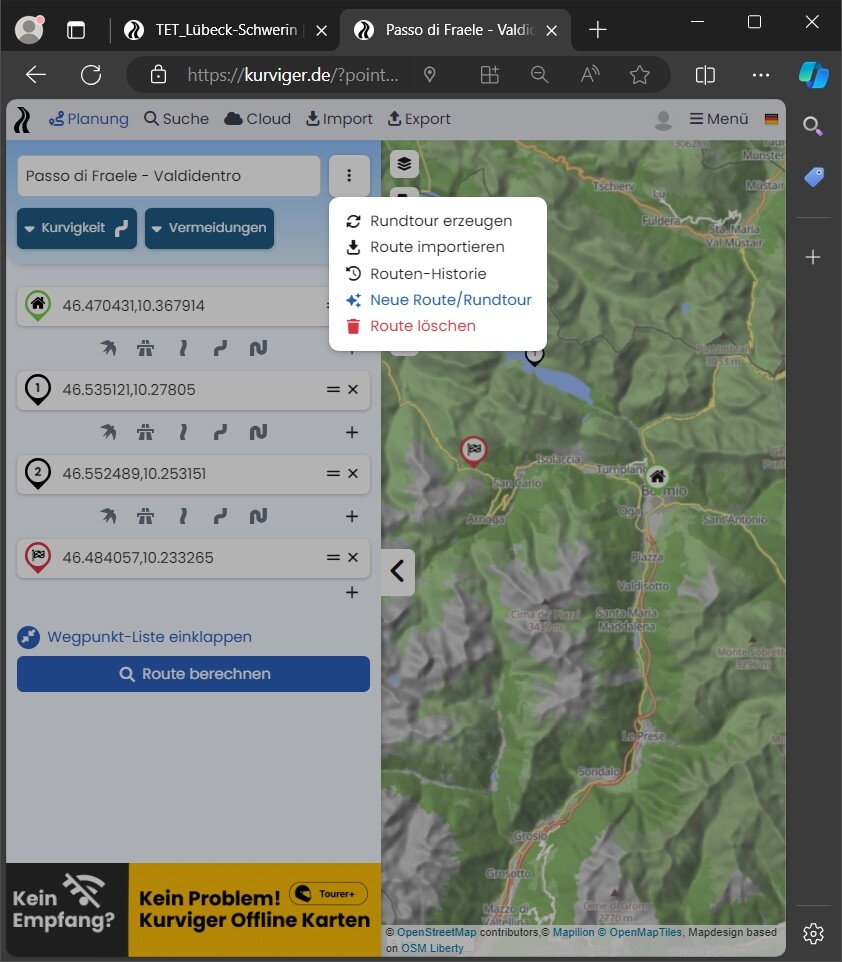Screen dimensions: 842x962
Task: Add waypoint after the destination with plus icon
Action: [x=352, y=593]
